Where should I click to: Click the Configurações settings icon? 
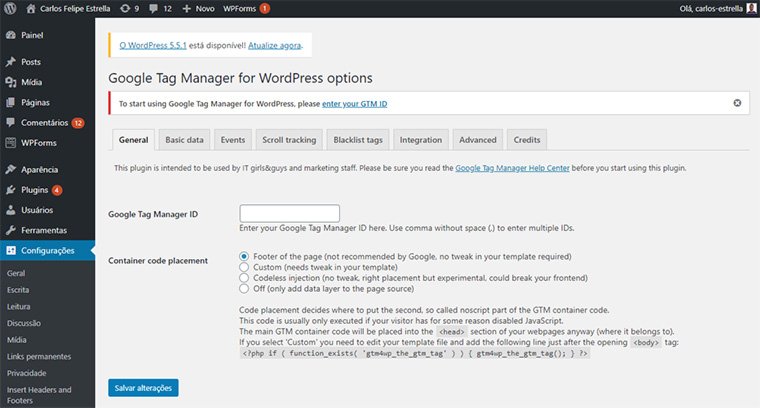[x=11, y=251]
